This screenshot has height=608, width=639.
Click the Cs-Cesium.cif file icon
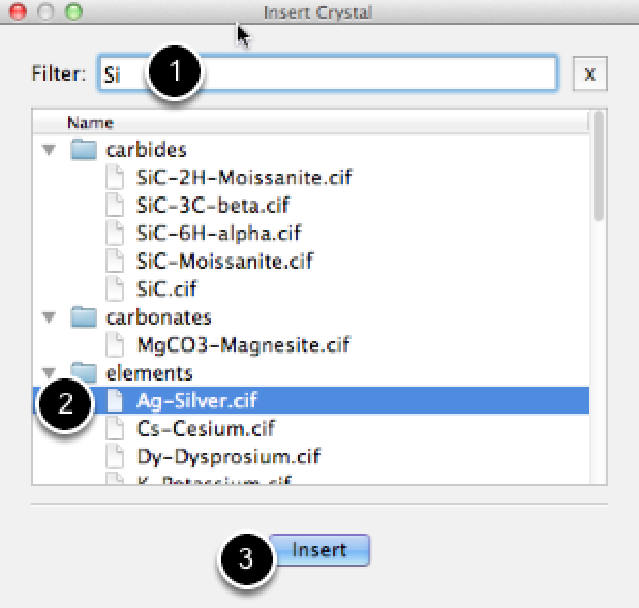(118, 429)
